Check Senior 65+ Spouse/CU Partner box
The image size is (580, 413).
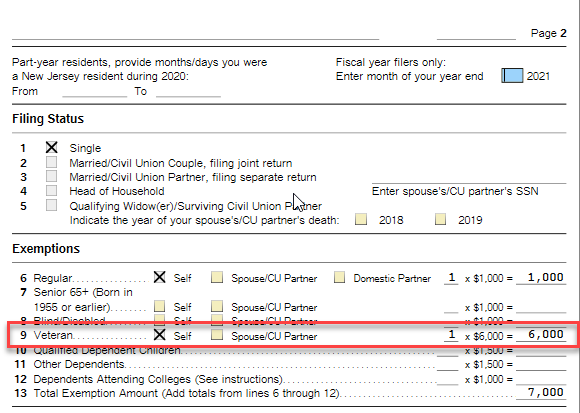click(217, 306)
